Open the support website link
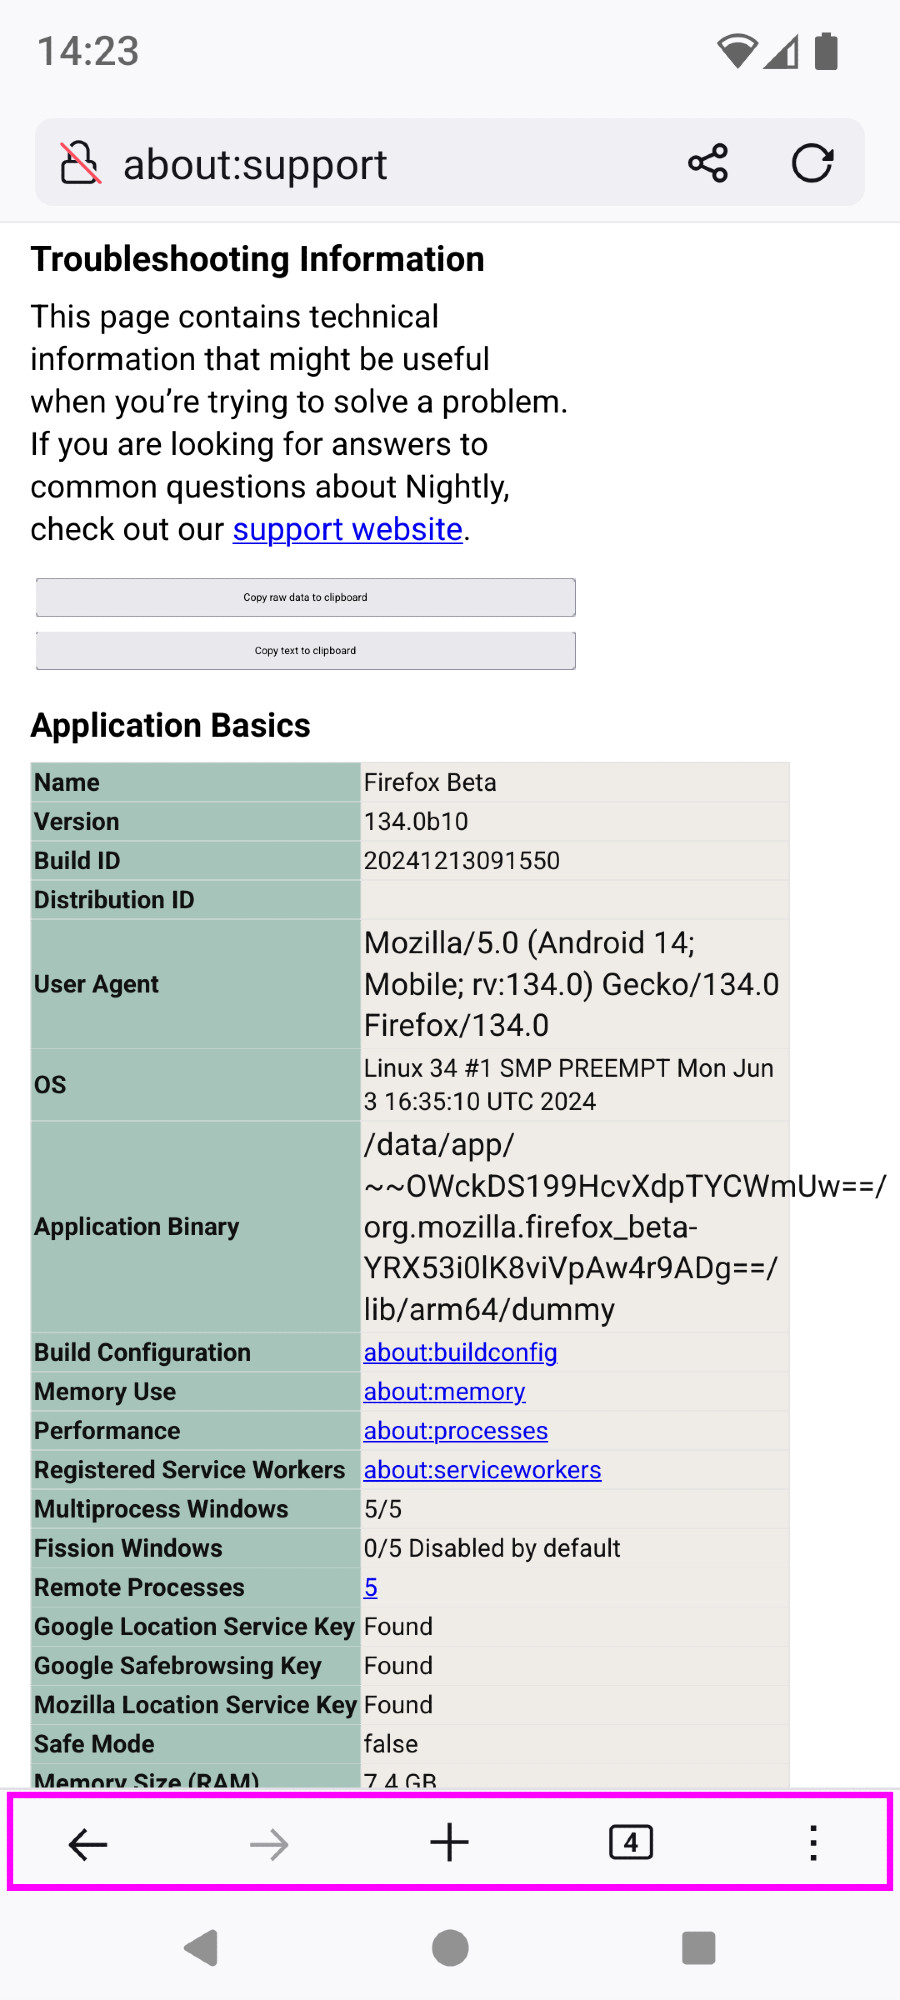The image size is (900, 2000). (348, 529)
